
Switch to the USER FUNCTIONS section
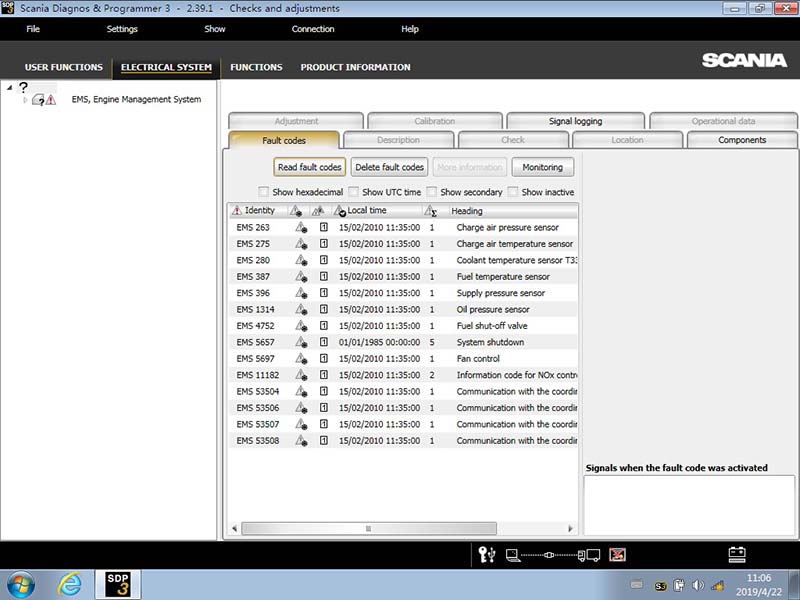[x=64, y=67]
